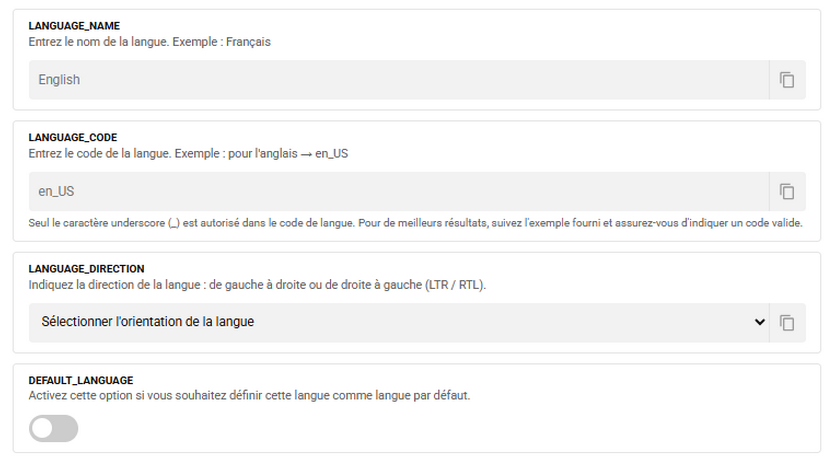
Task: Enable the DEFAULT_LANGUAGE toggle switch
Action: click(54, 429)
